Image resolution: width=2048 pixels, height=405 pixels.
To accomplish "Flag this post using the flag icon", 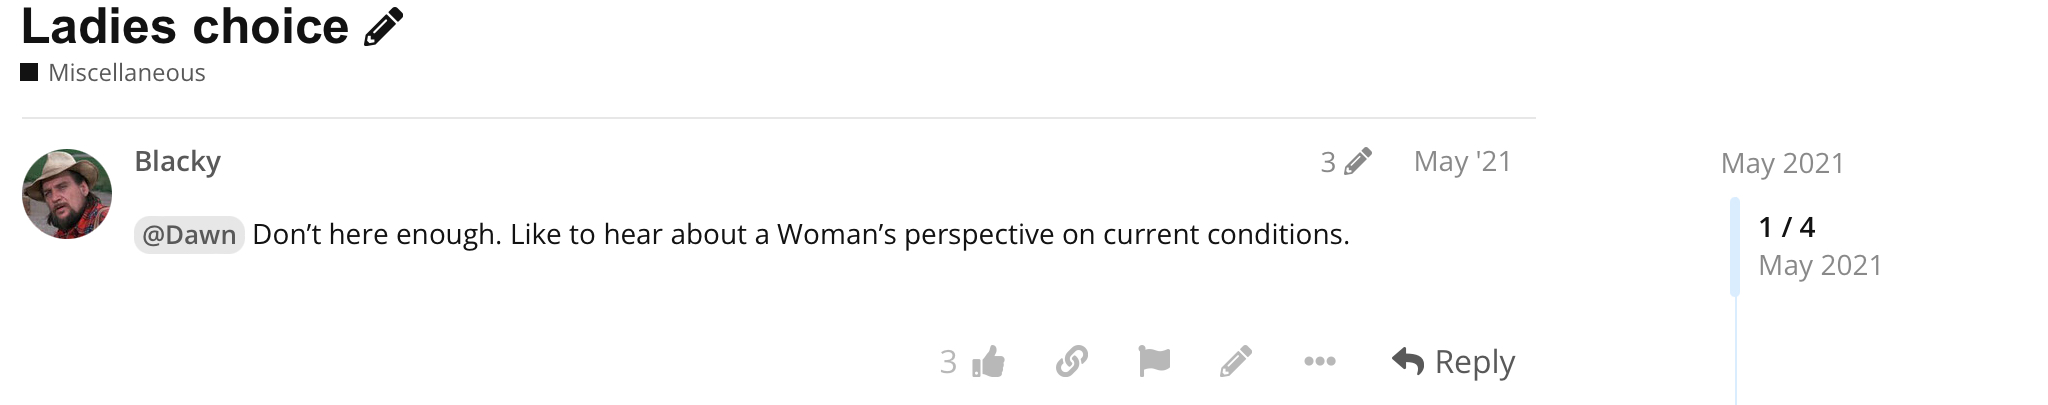I will click(1154, 361).
